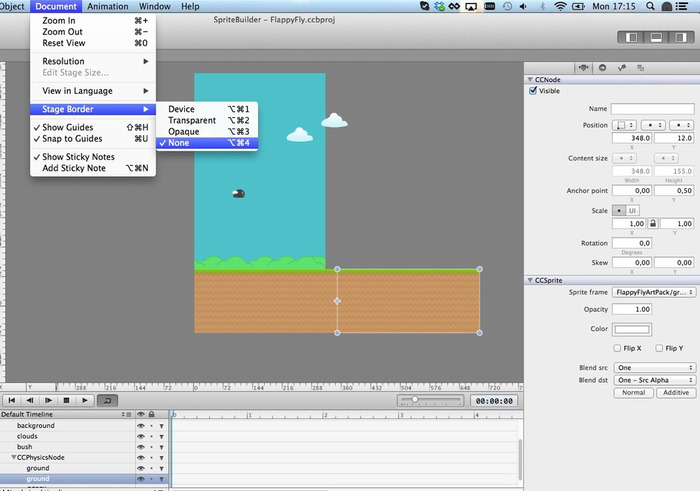
Task: Toggle Snap to Guides menu item
Action: [93, 139]
